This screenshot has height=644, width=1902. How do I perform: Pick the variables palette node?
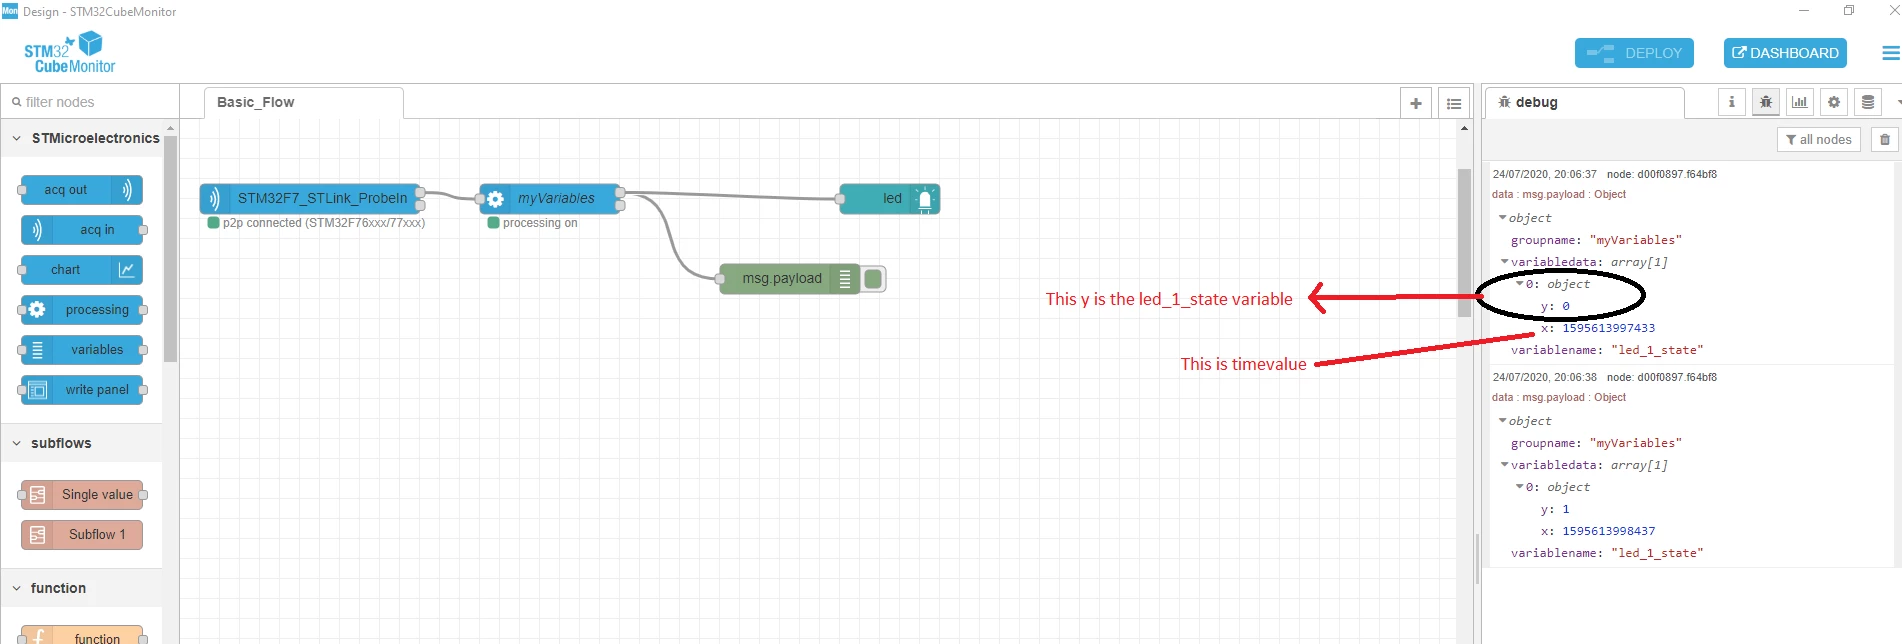point(81,350)
